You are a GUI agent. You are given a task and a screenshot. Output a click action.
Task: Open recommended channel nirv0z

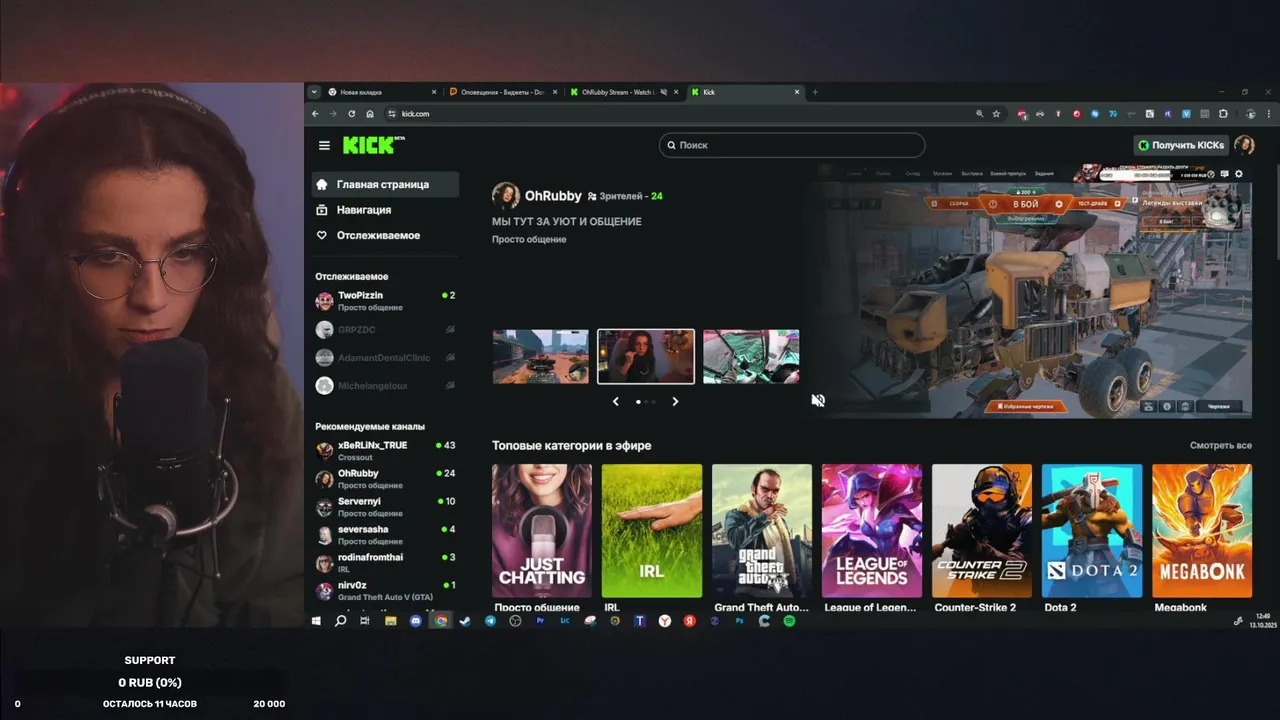[x=385, y=591]
